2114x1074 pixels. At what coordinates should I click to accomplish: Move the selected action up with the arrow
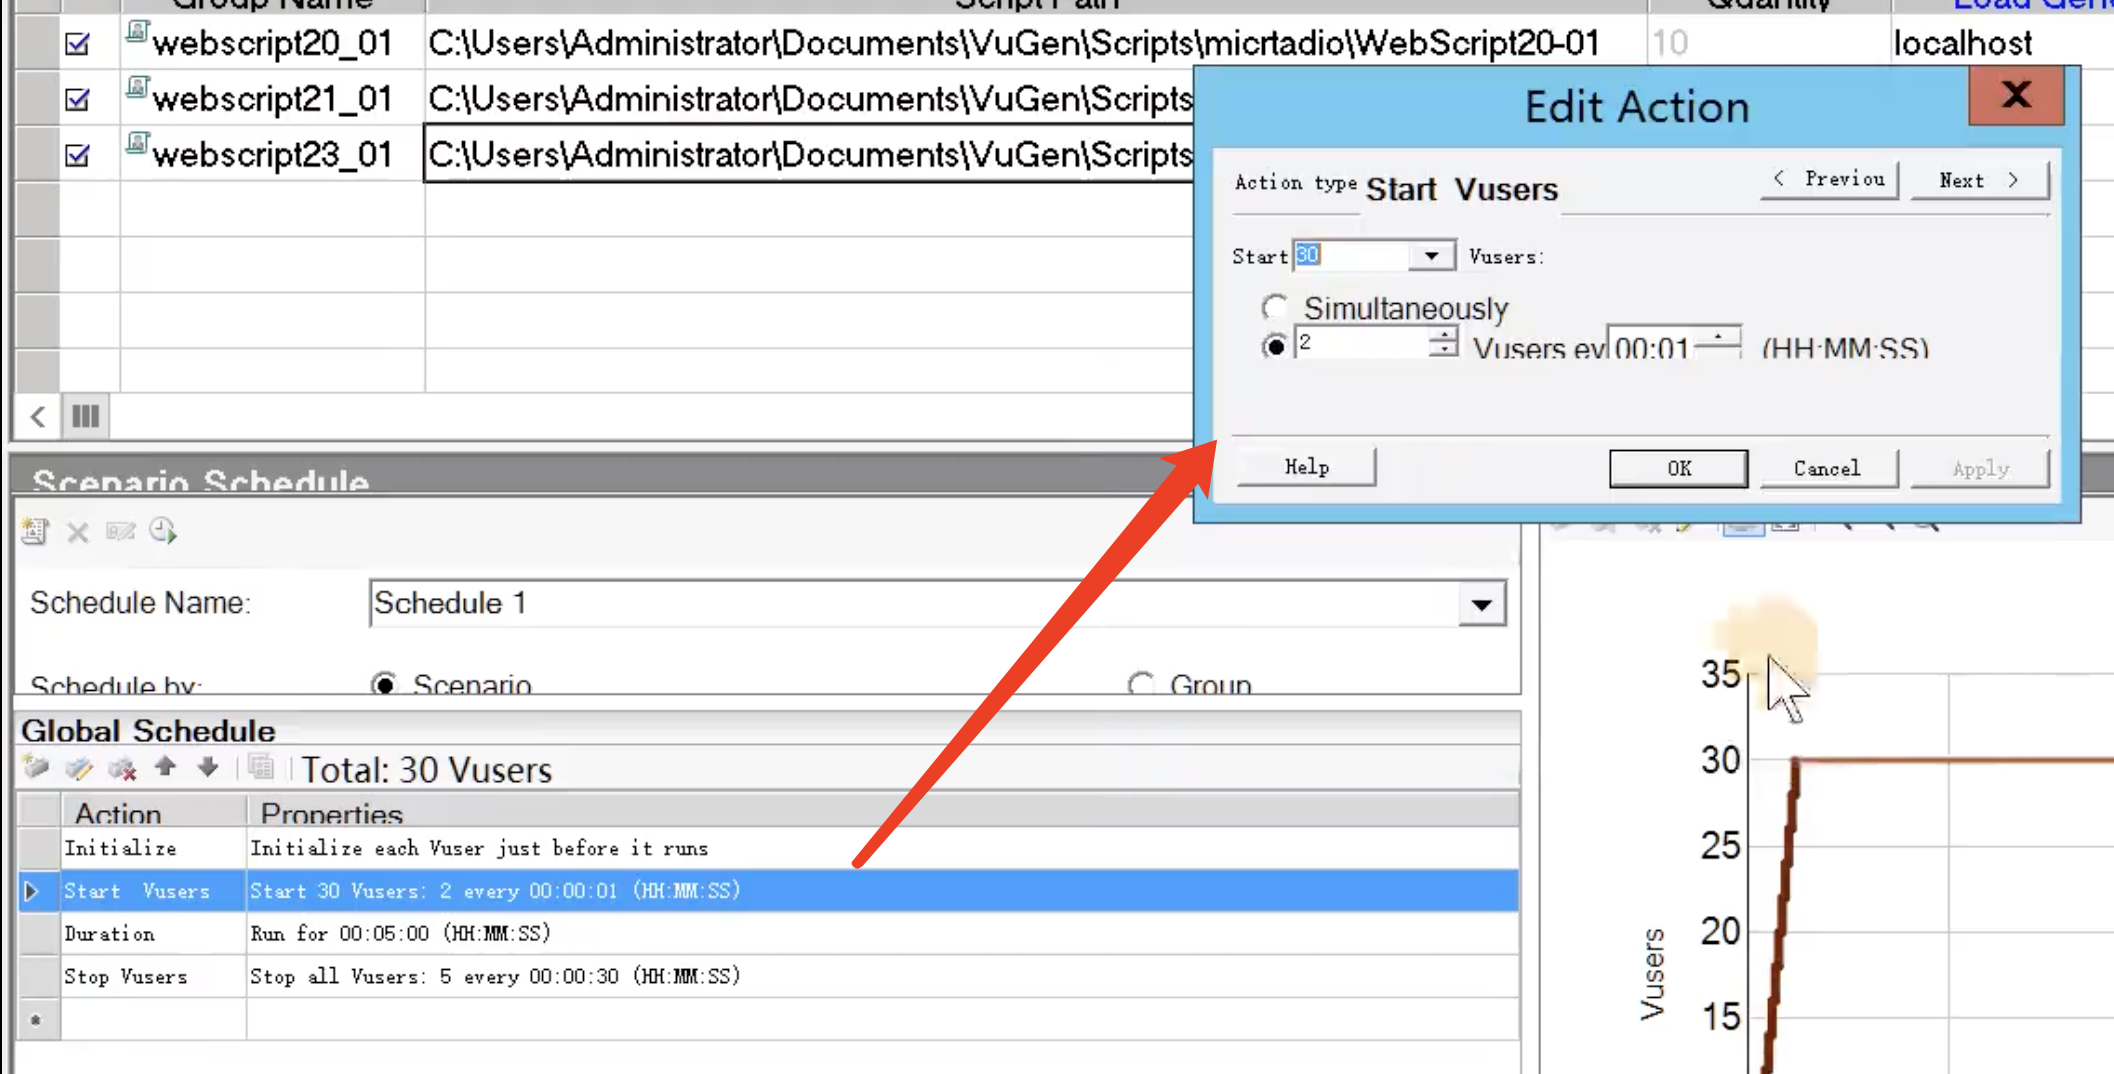coord(165,767)
